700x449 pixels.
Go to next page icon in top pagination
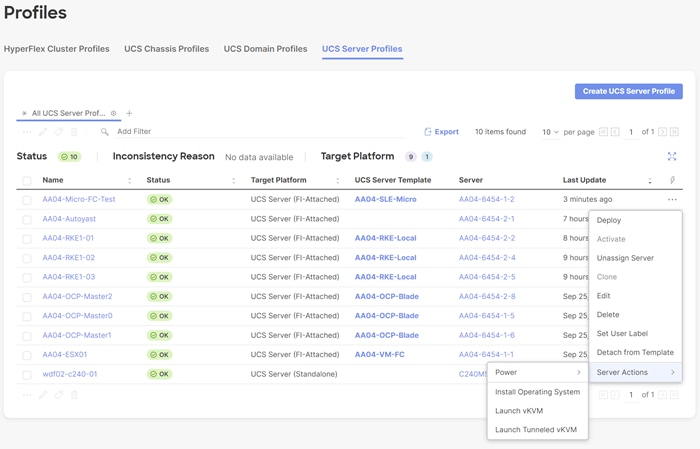(x=662, y=132)
